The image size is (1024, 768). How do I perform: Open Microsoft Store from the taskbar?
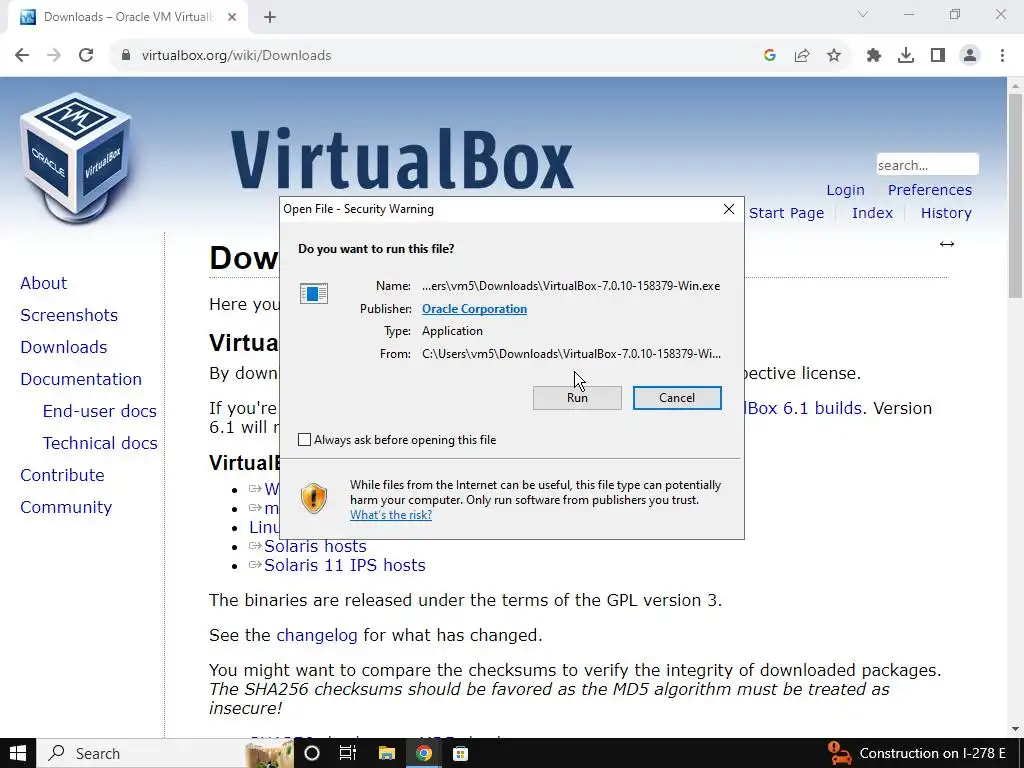pos(460,753)
